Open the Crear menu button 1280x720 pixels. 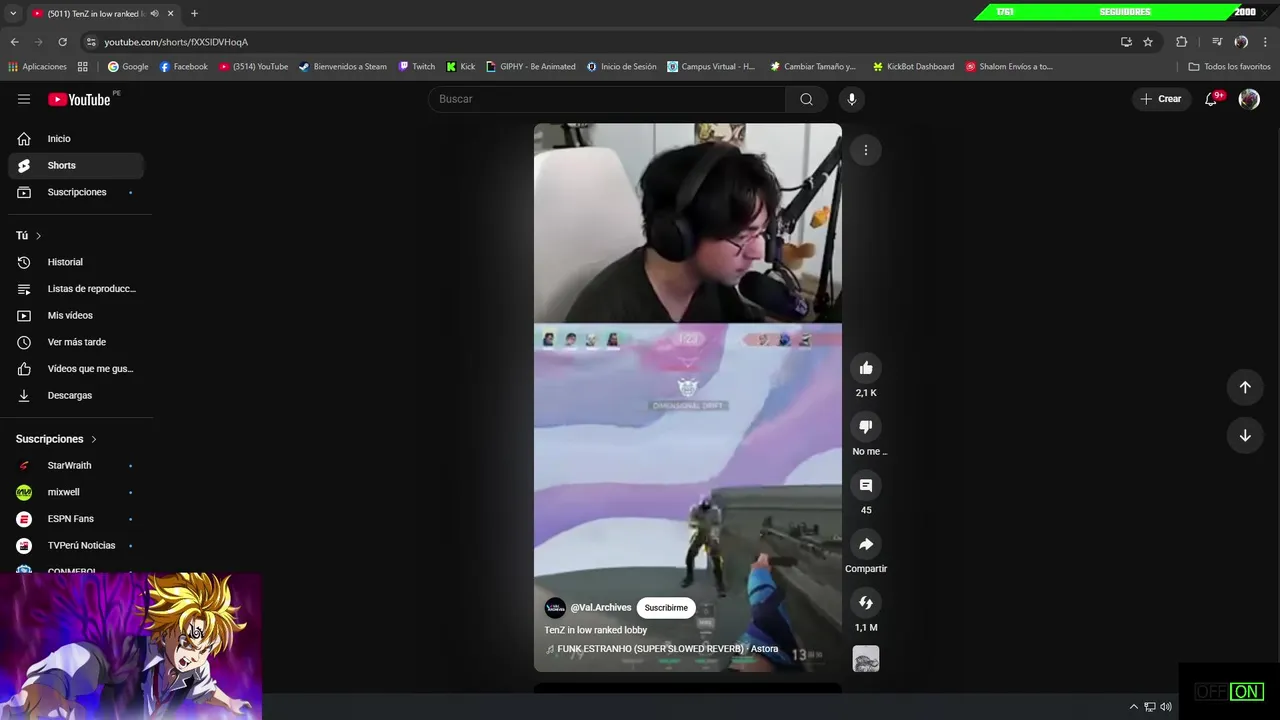pos(1161,99)
